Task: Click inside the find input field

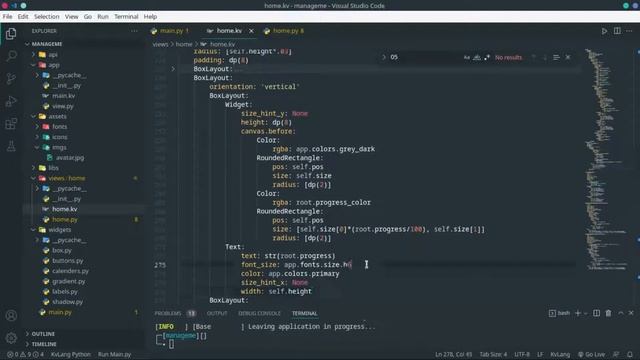Action: pyautogui.click(x=424, y=58)
